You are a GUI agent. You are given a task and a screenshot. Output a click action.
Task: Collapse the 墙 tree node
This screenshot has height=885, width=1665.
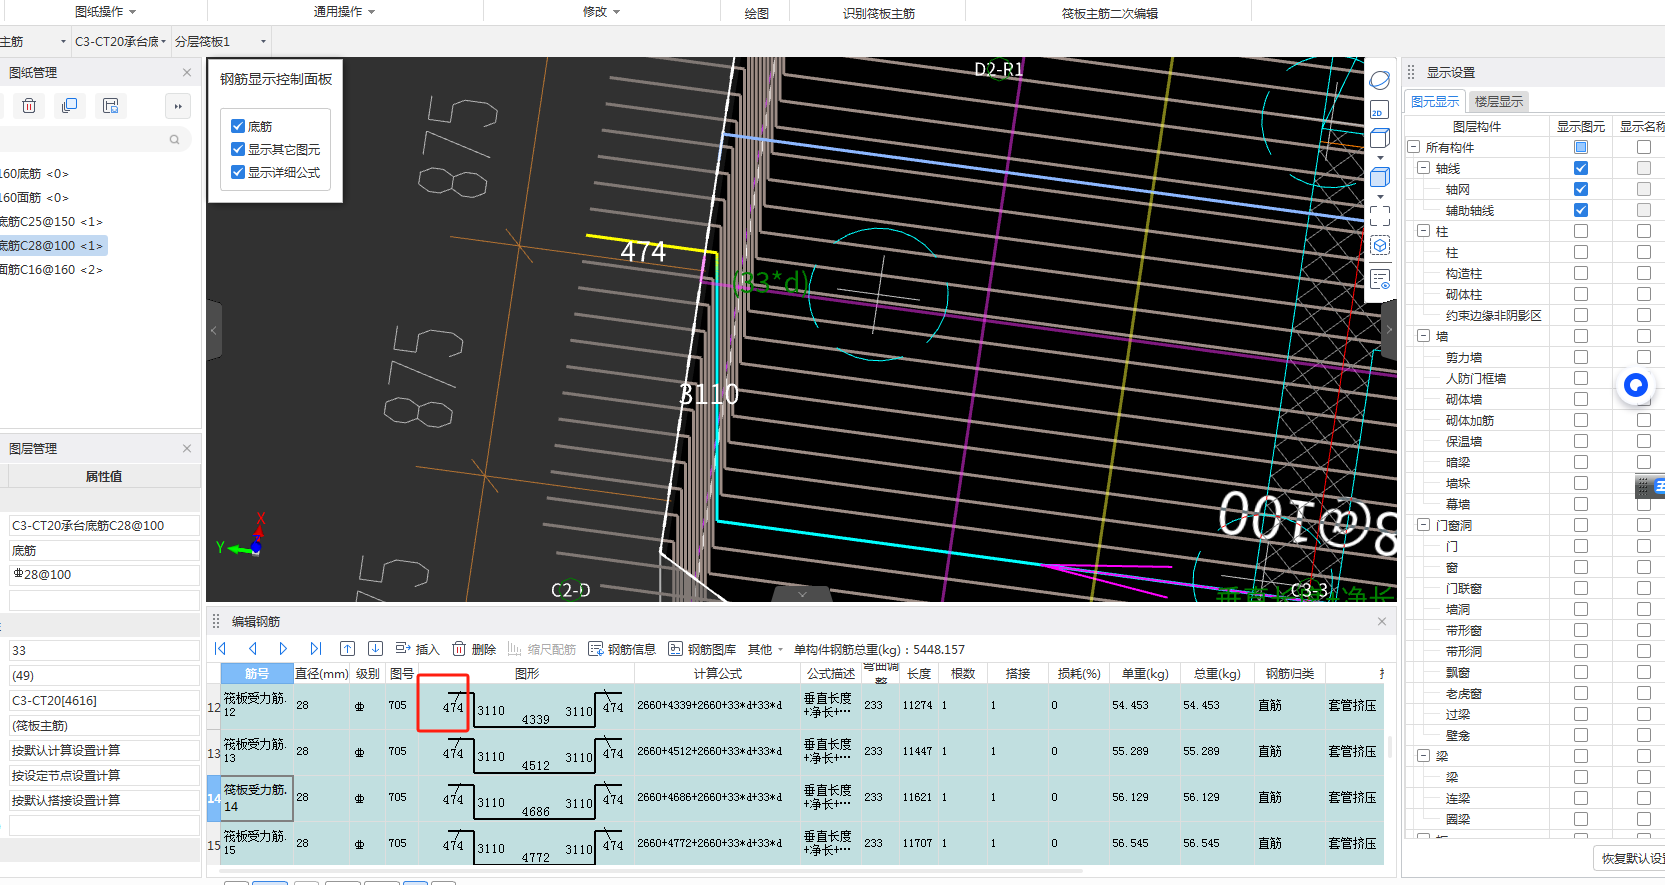[x=1423, y=336]
